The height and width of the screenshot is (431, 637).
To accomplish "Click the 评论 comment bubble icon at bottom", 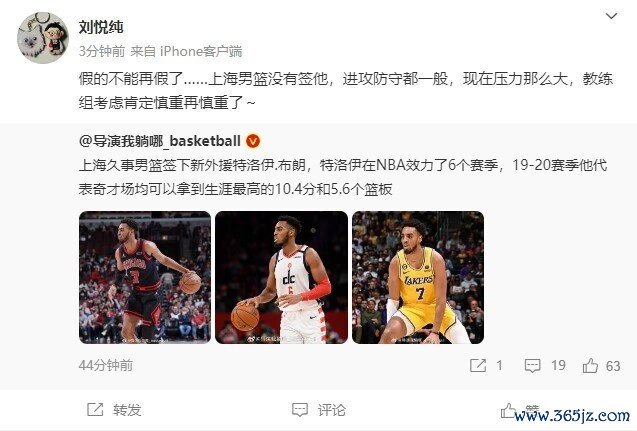I will point(300,409).
